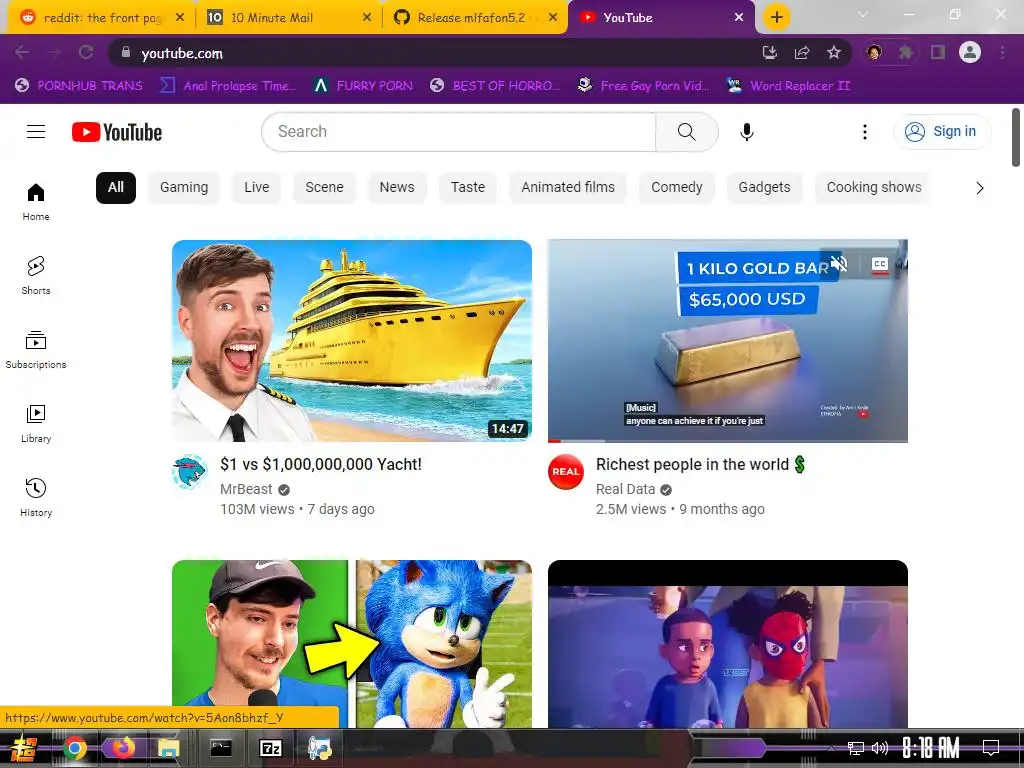Open the Richest people in the world title

pos(701,464)
